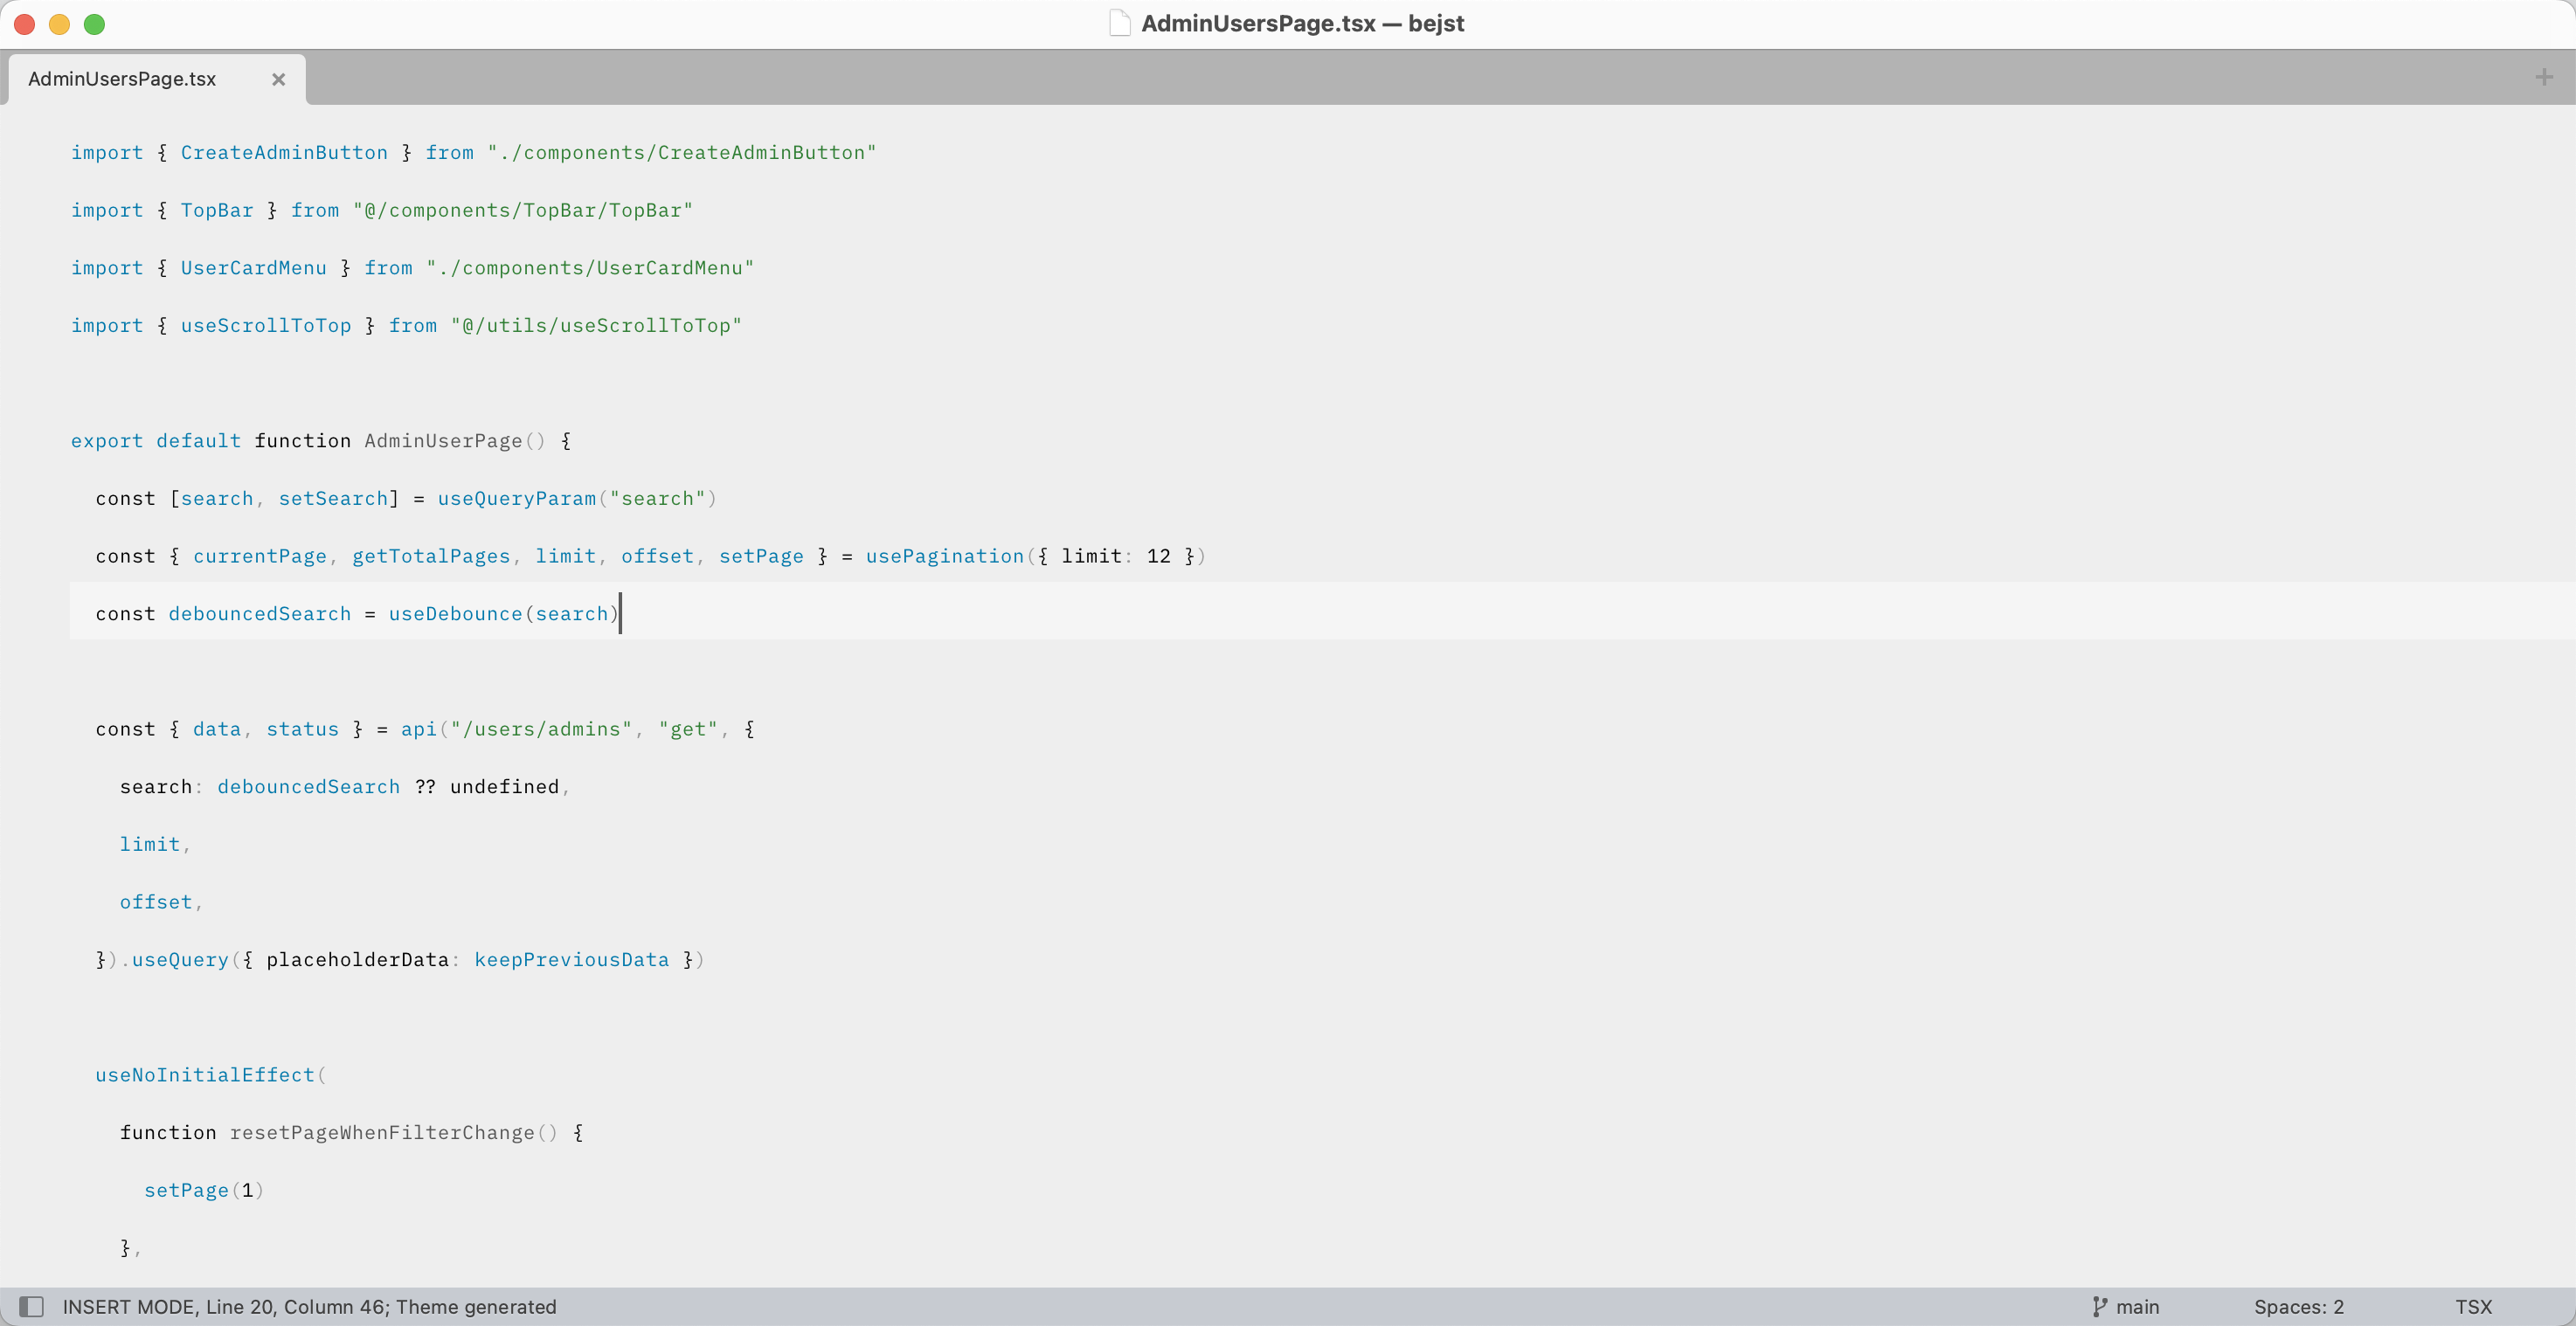Click the "/users/admins" string
Viewport: 2576px width, 1326px height.
[x=541, y=729]
